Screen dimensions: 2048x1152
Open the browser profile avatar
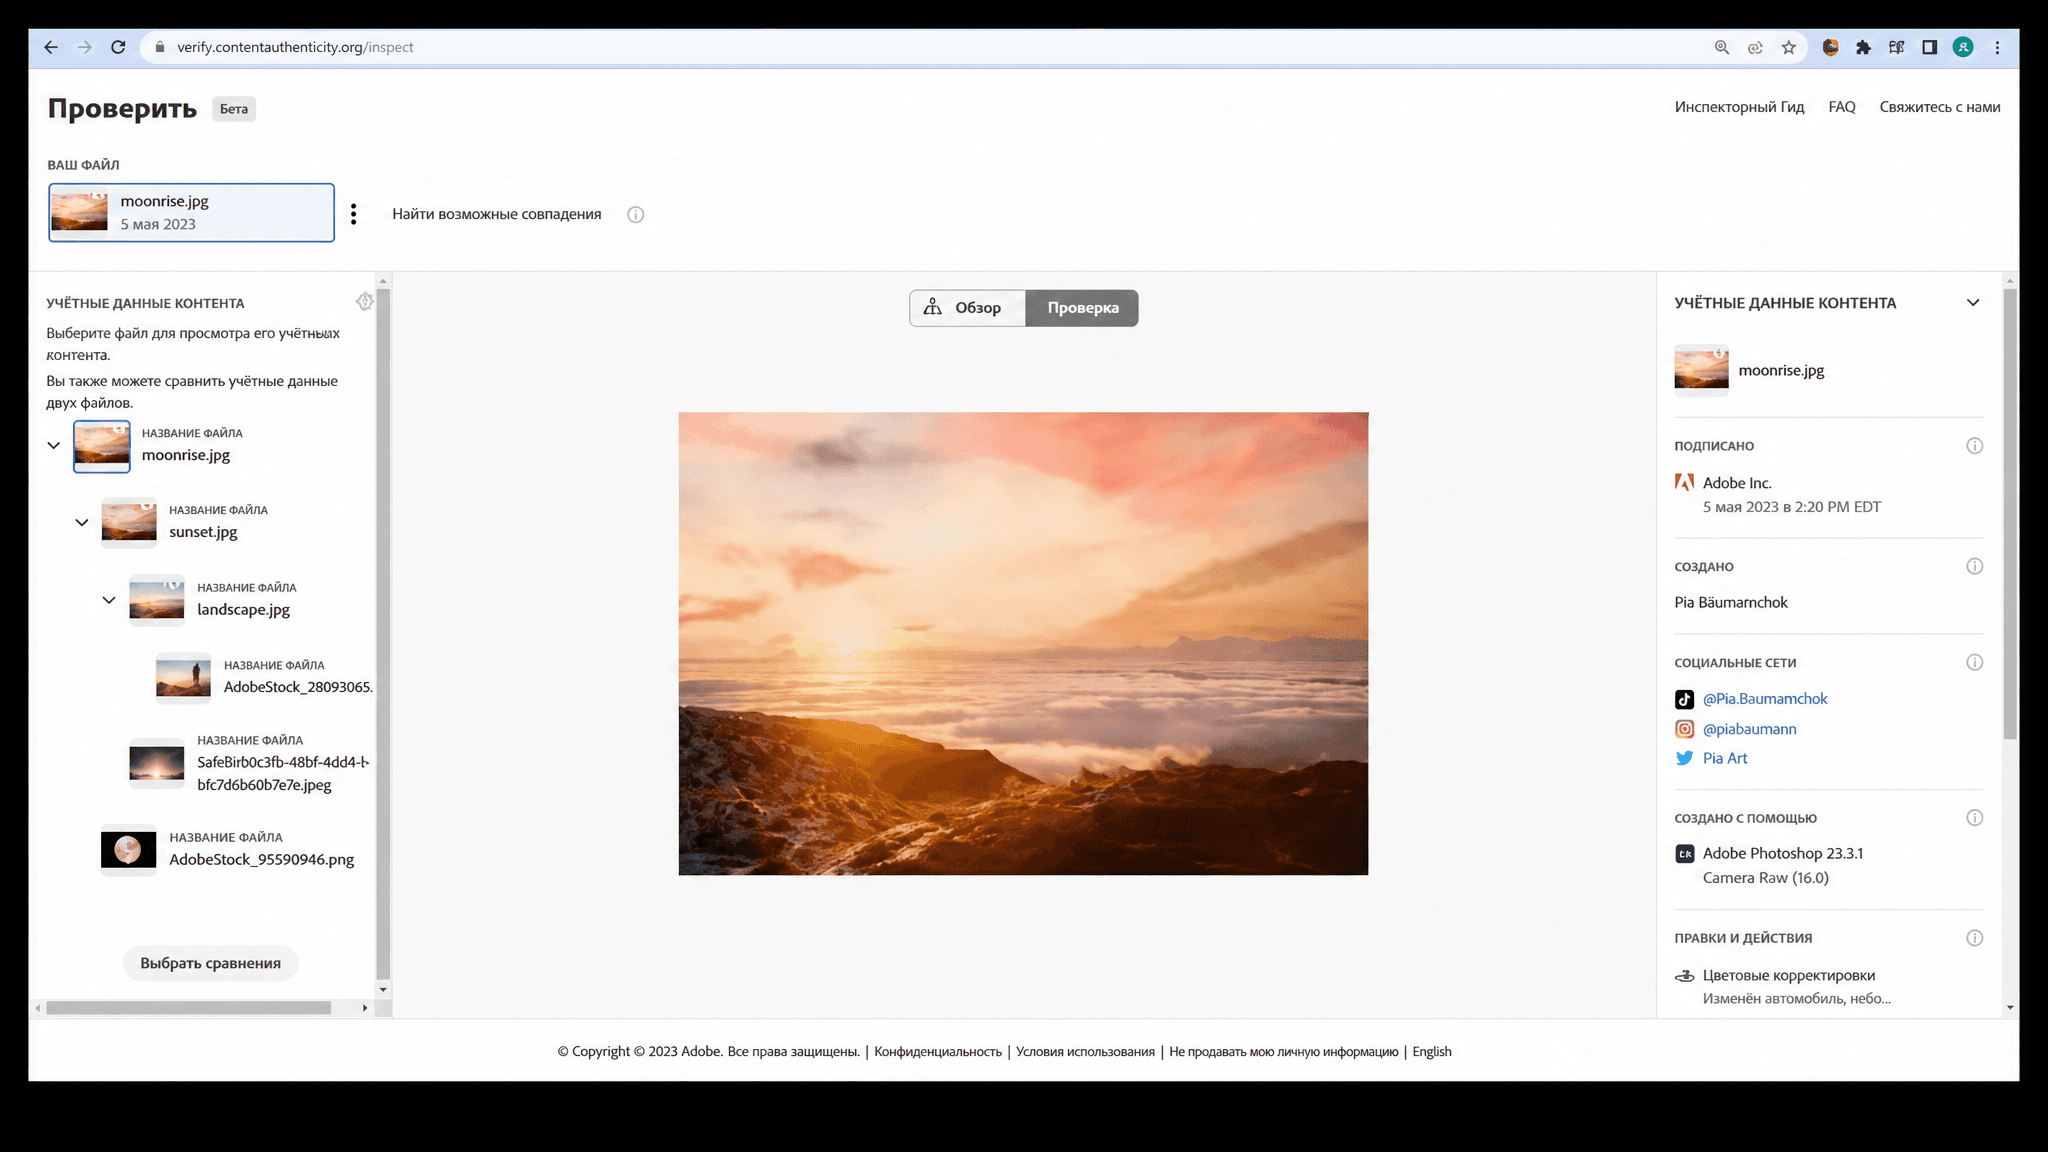tap(1964, 47)
